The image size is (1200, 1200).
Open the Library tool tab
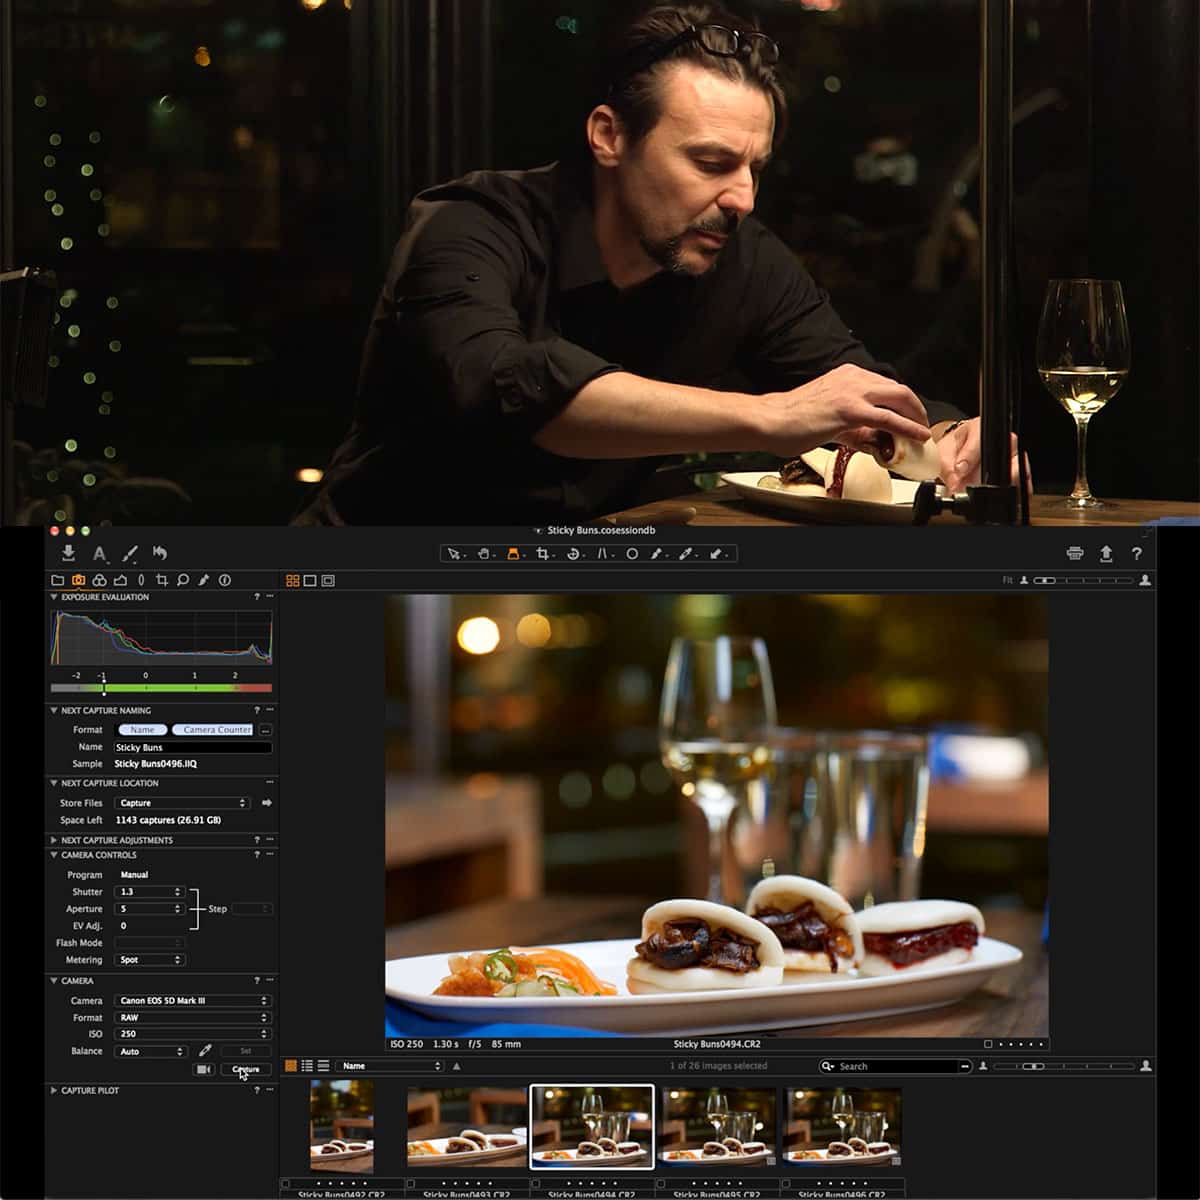pos(60,578)
